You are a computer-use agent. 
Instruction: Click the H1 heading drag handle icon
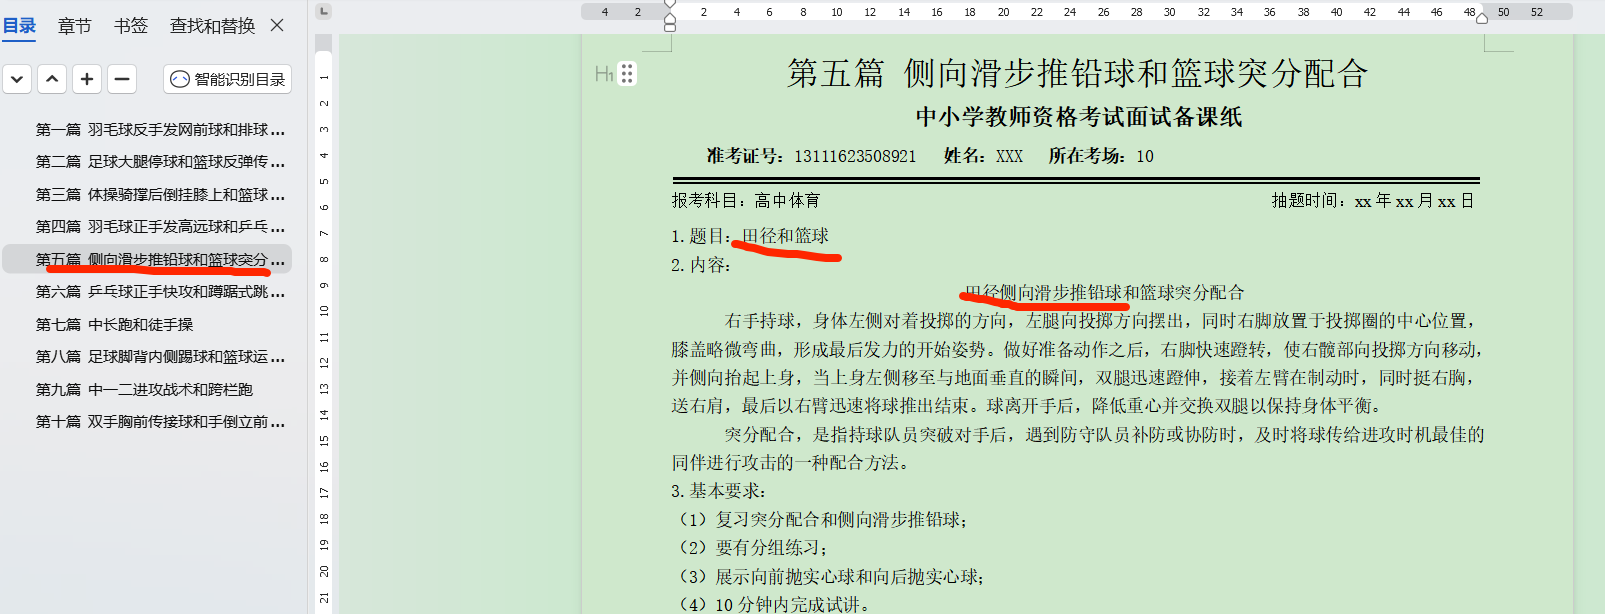point(627,74)
